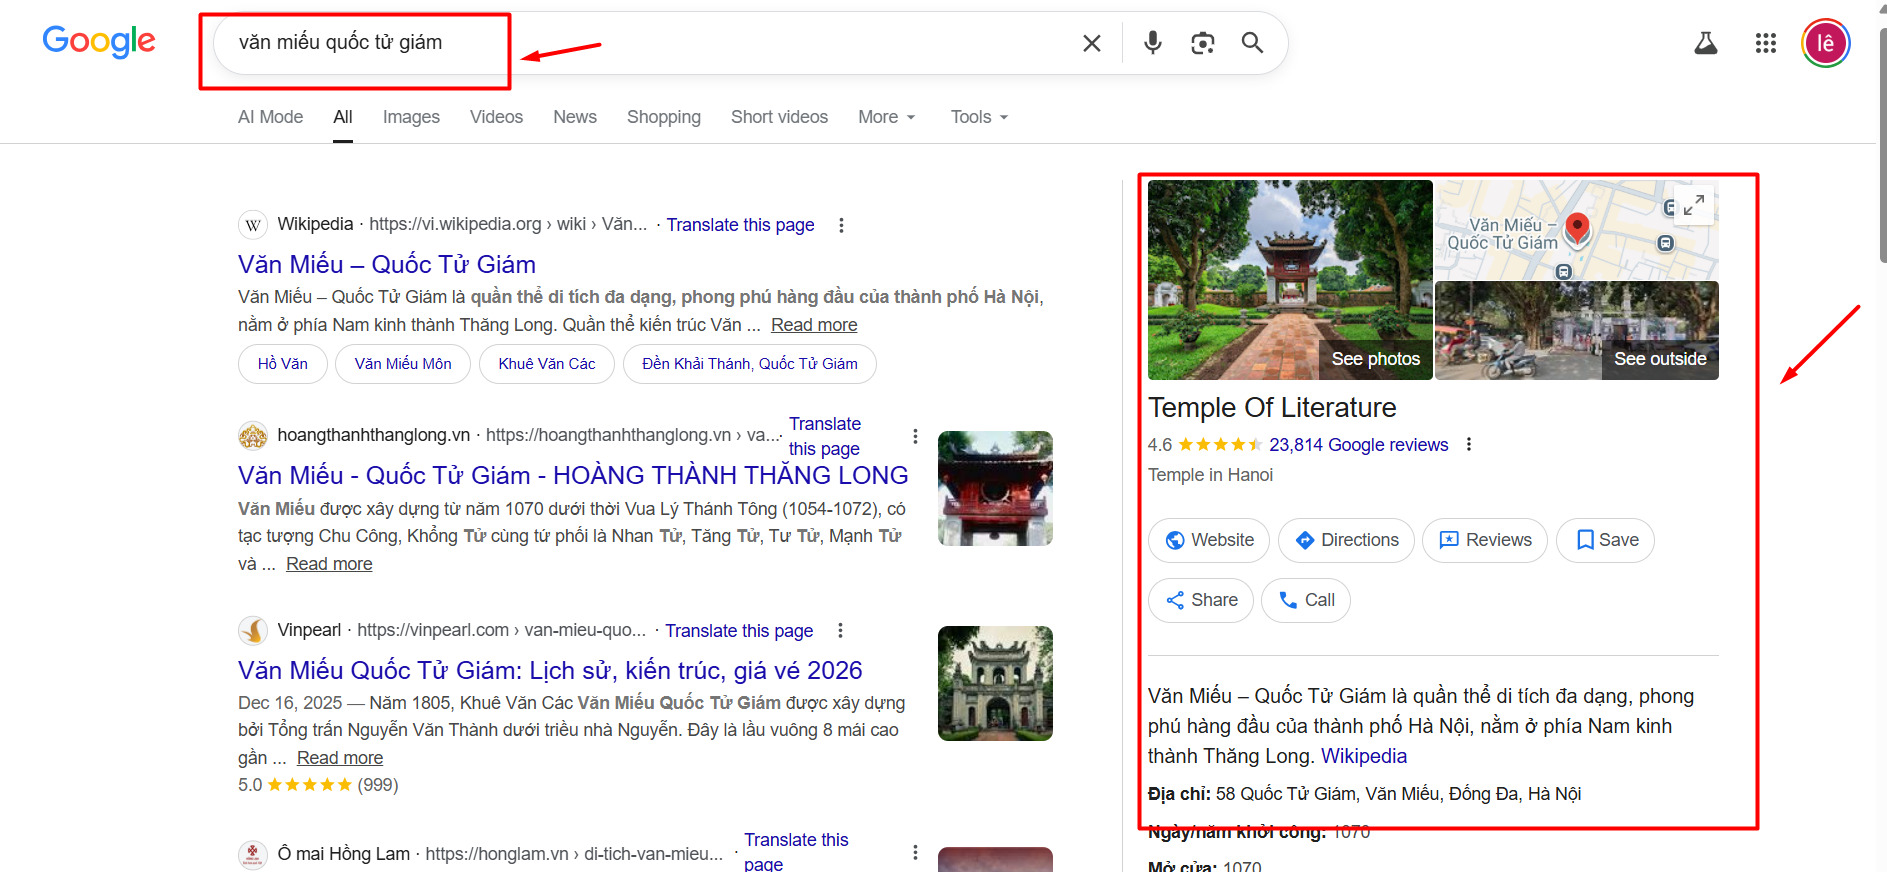Click the Share button
The width and height of the screenshot is (1887, 872).
[1201, 600]
